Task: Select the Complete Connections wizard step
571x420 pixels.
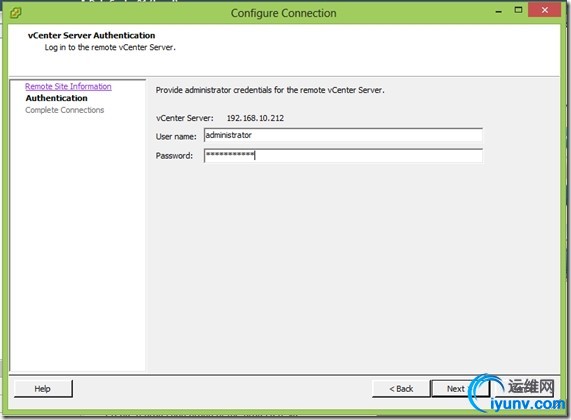Action: [64, 110]
